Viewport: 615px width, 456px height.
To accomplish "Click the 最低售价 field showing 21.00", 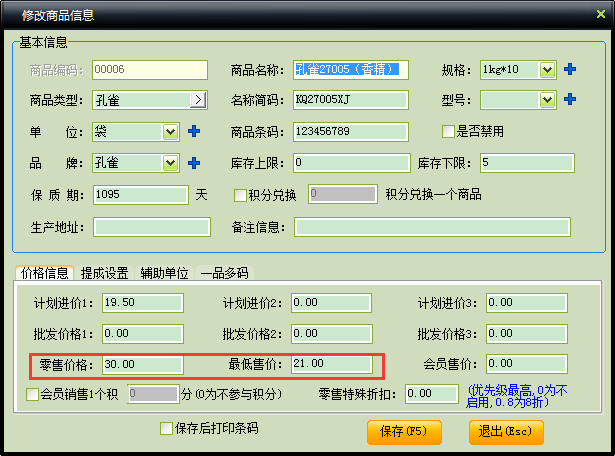I will pos(331,364).
